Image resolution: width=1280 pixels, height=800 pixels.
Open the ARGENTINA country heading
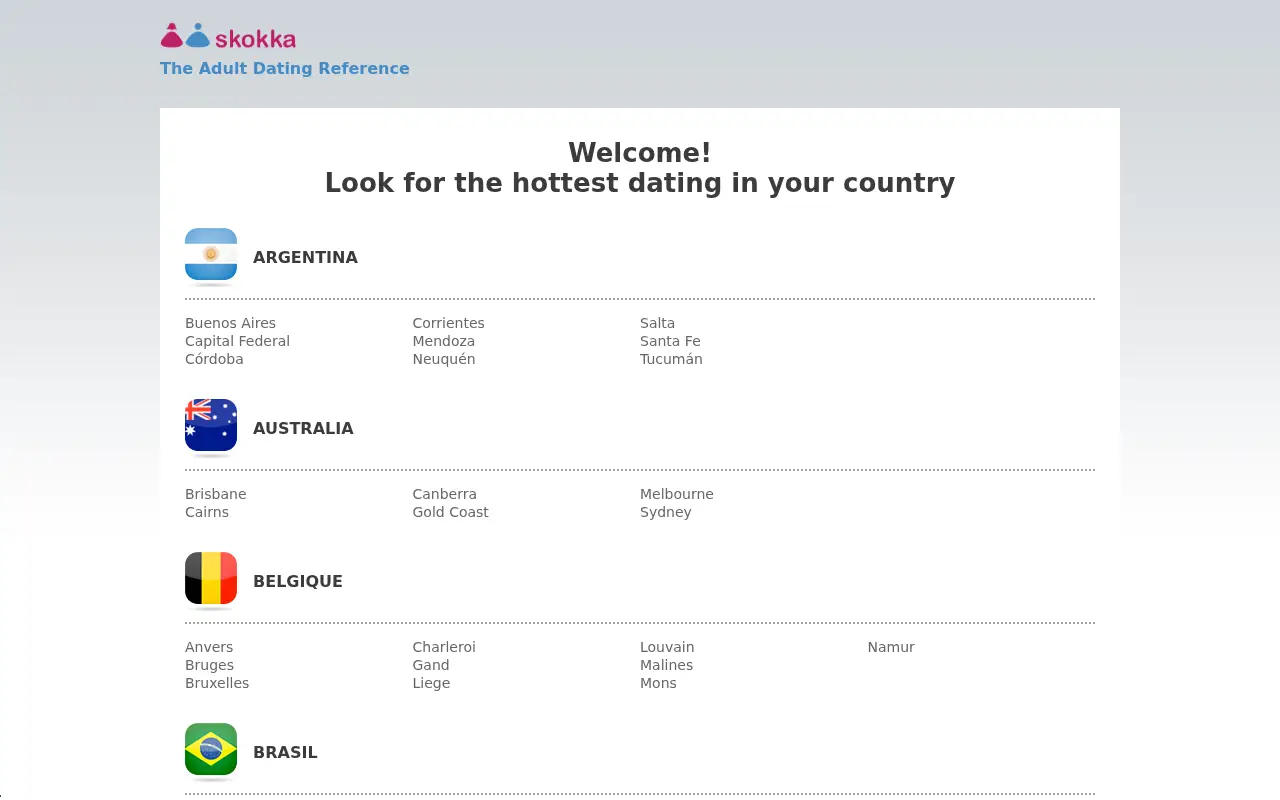pyautogui.click(x=305, y=257)
